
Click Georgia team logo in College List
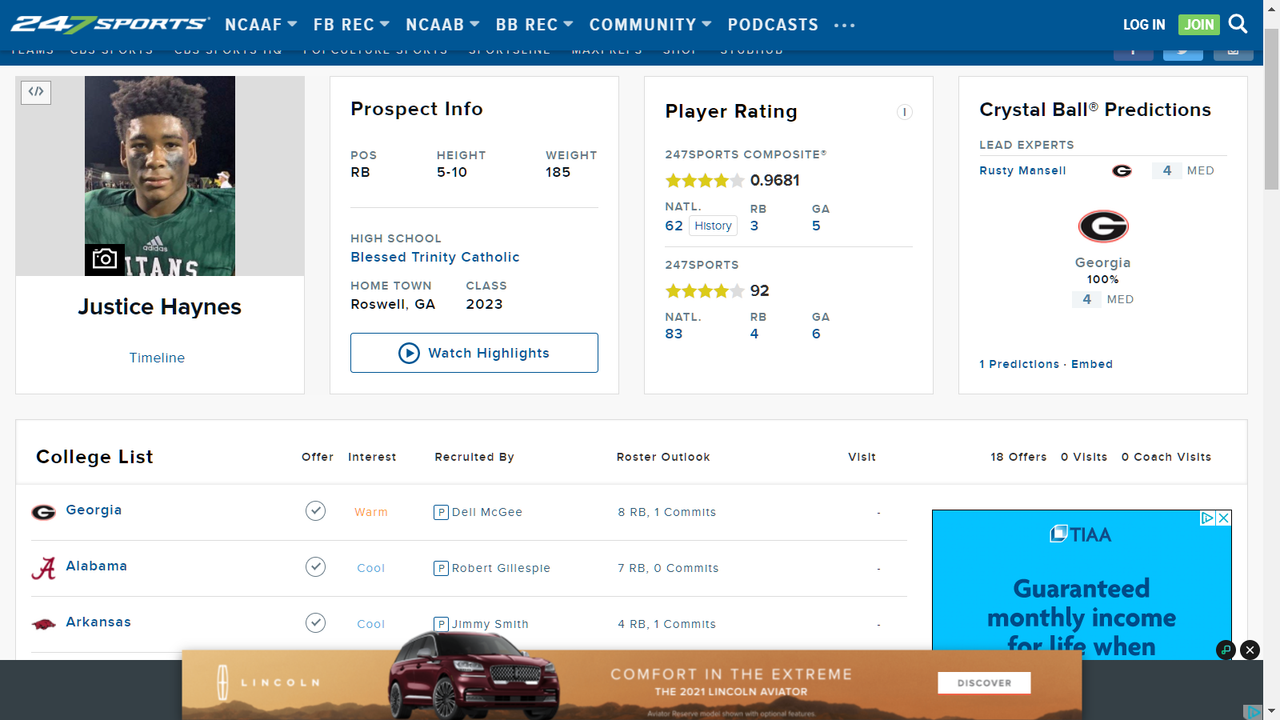coord(43,512)
